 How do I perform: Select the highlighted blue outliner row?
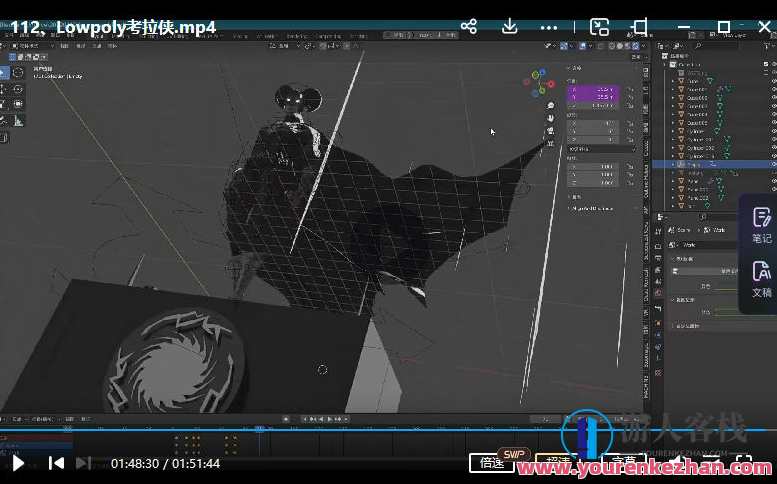tap(715, 164)
